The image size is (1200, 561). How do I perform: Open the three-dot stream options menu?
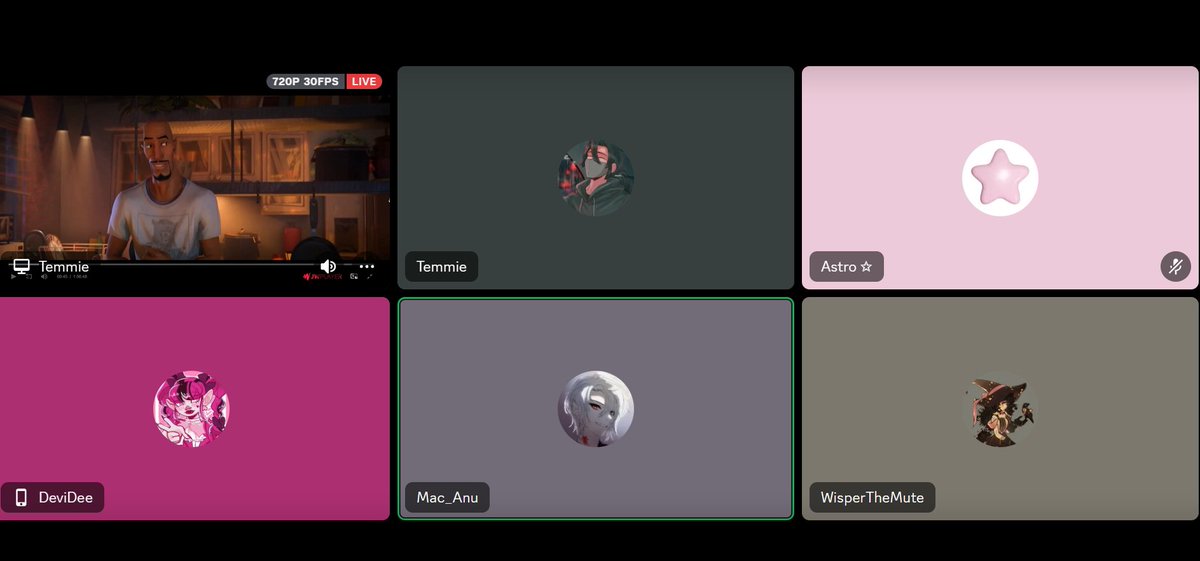coord(367,266)
